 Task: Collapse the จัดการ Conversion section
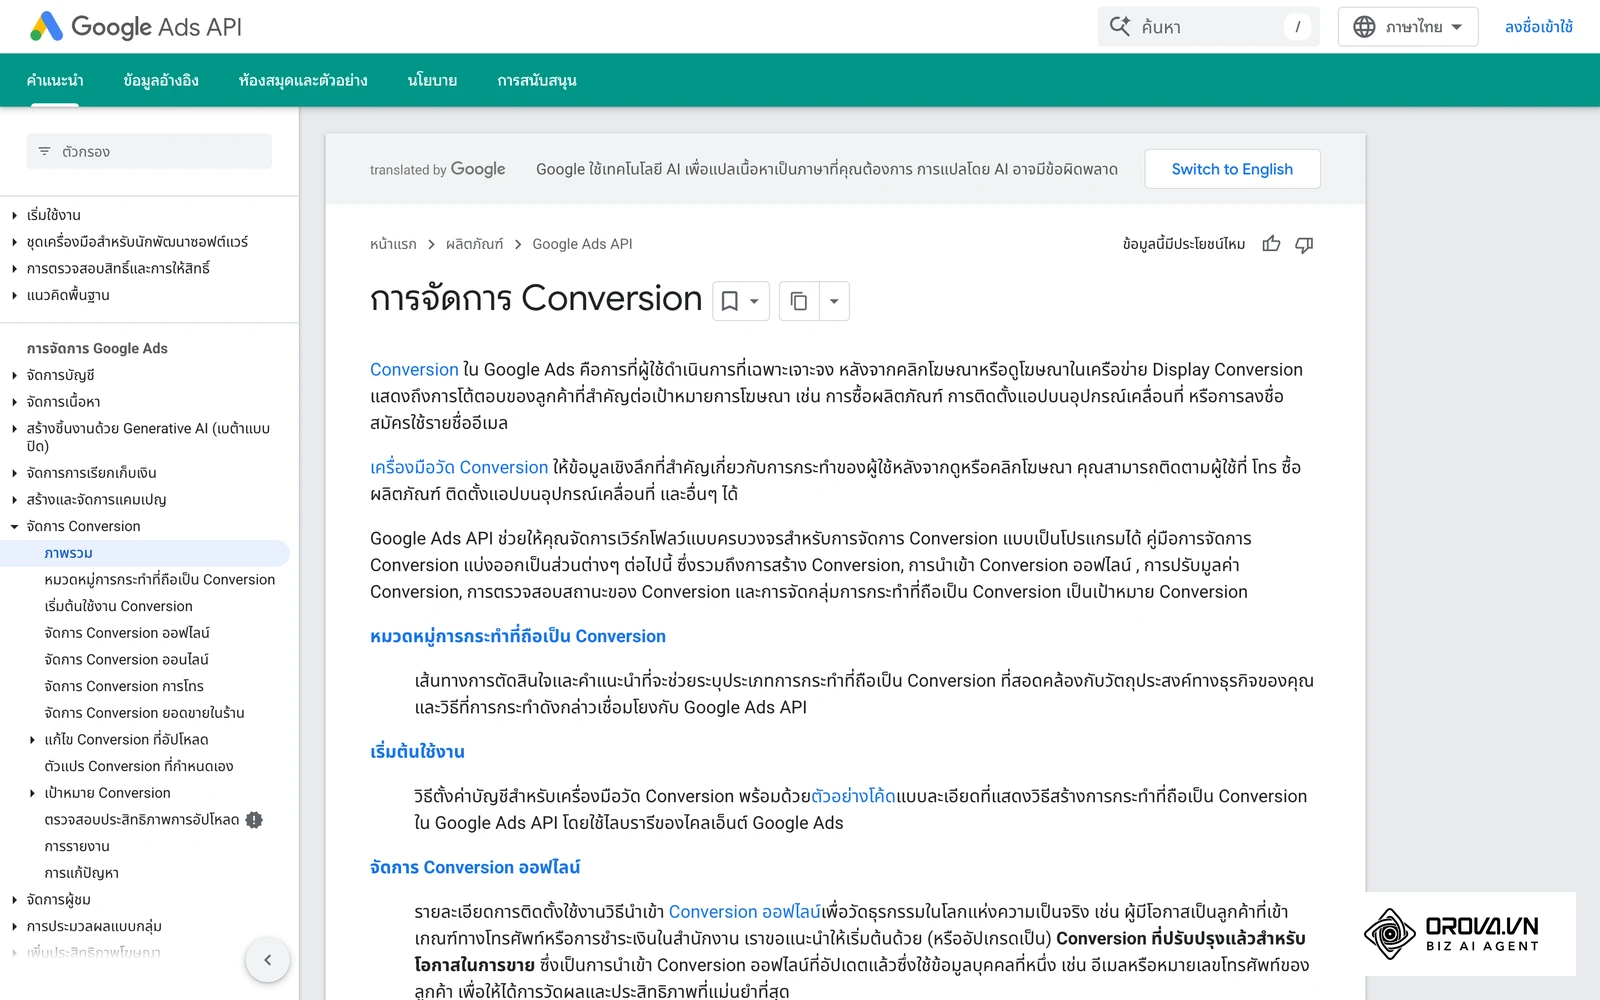[x=14, y=526]
